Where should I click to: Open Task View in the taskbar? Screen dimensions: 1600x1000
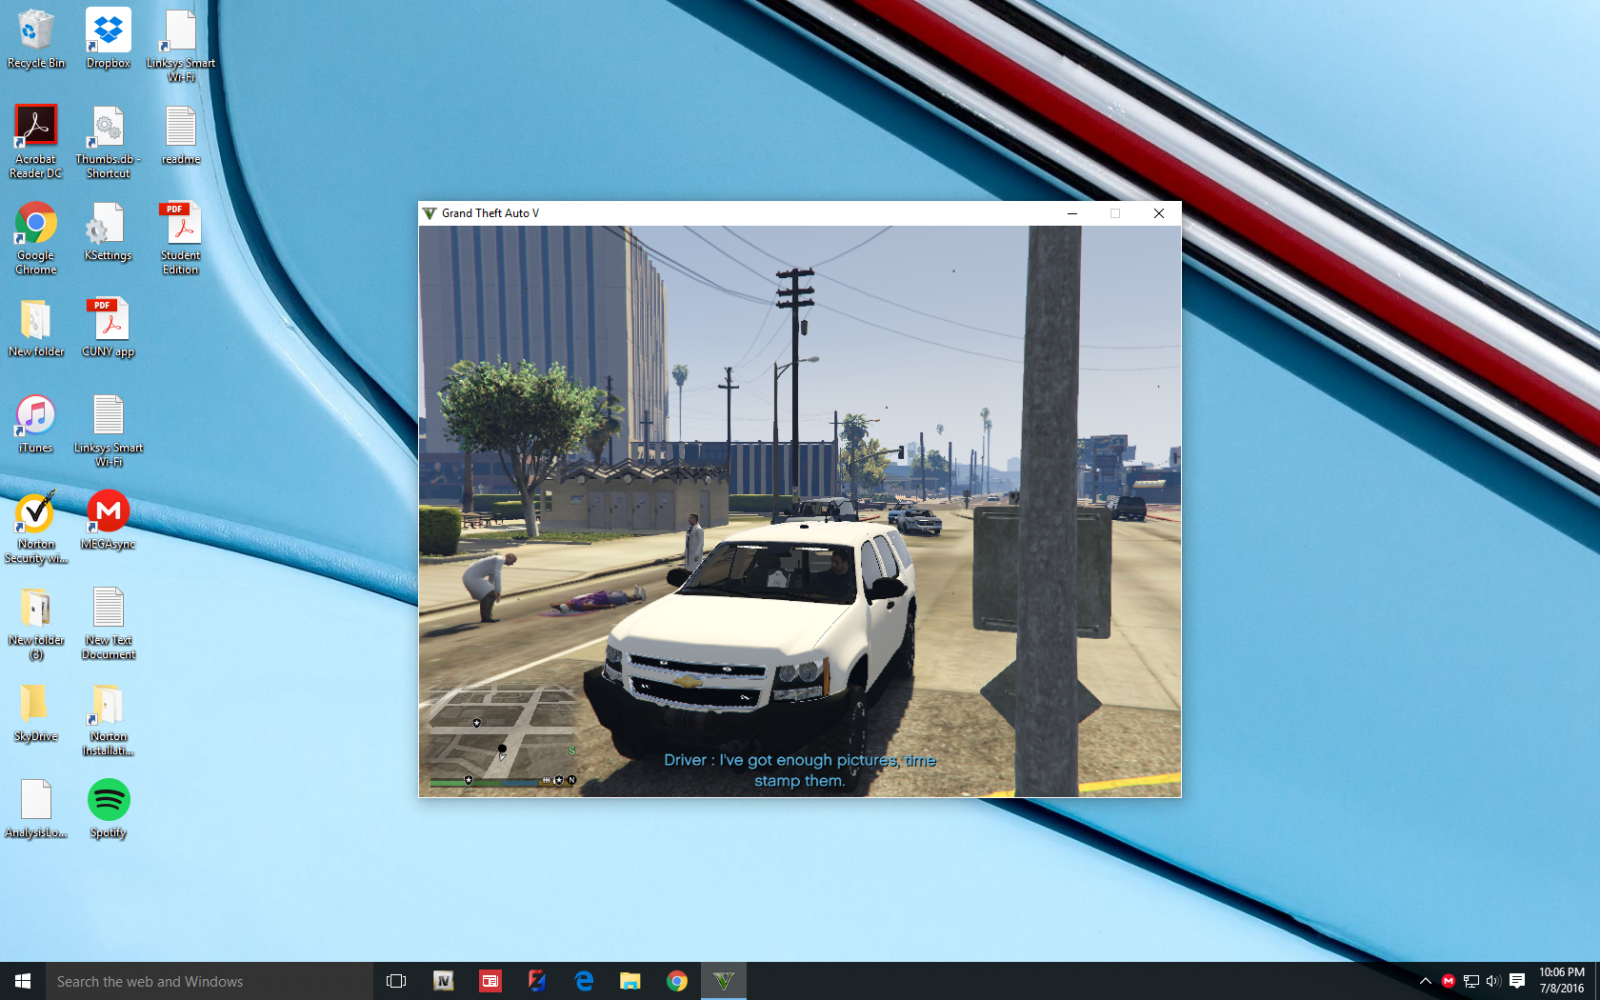click(x=396, y=981)
